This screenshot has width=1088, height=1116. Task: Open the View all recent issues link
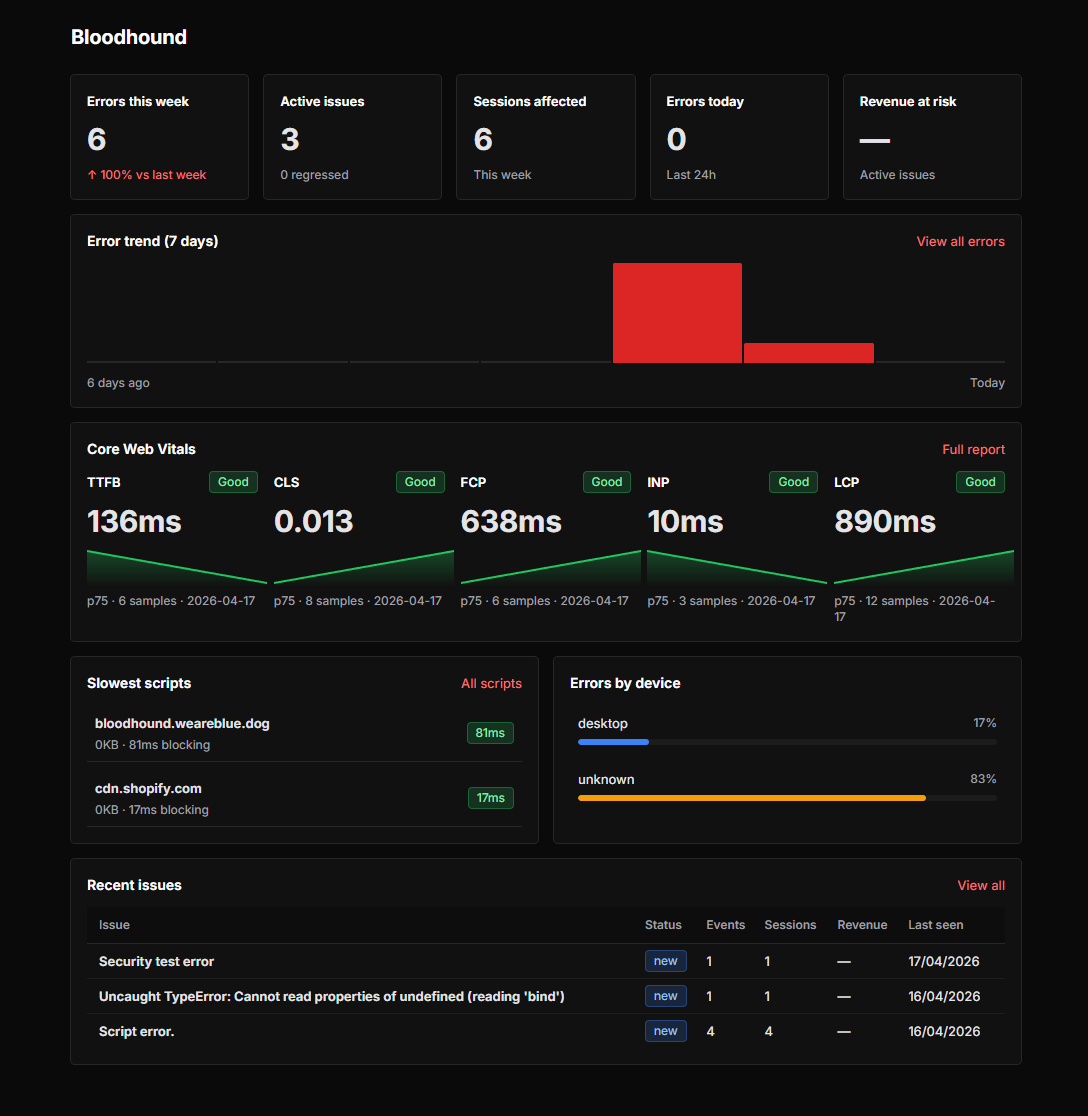981,885
